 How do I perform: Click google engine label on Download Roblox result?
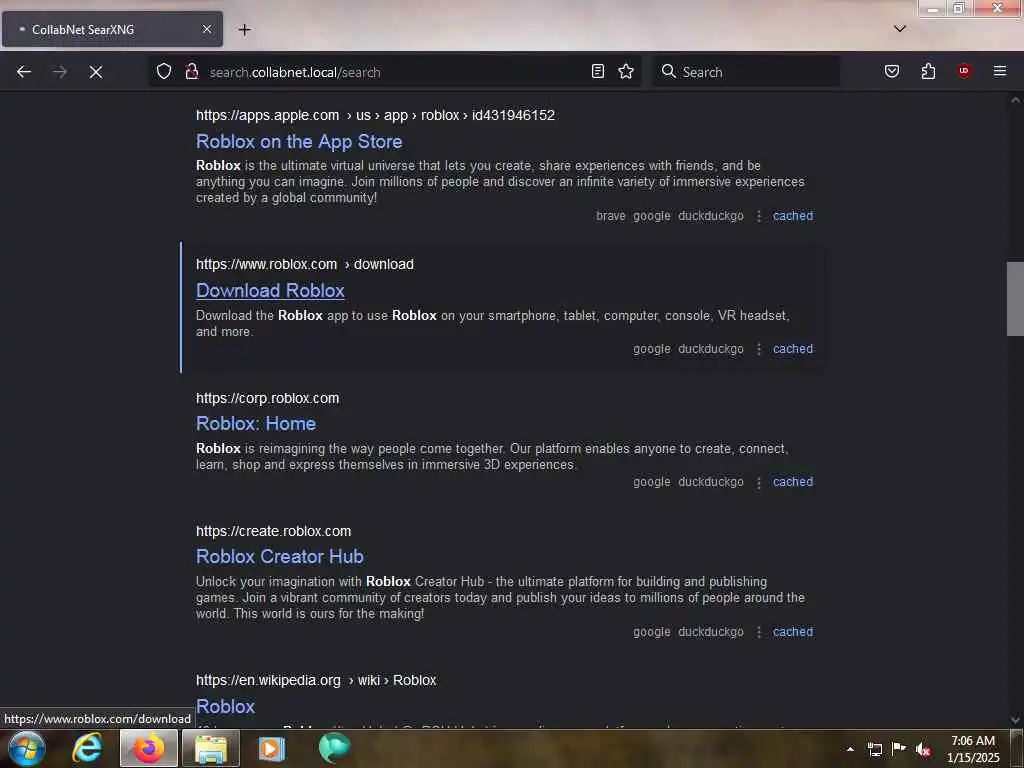click(652, 349)
